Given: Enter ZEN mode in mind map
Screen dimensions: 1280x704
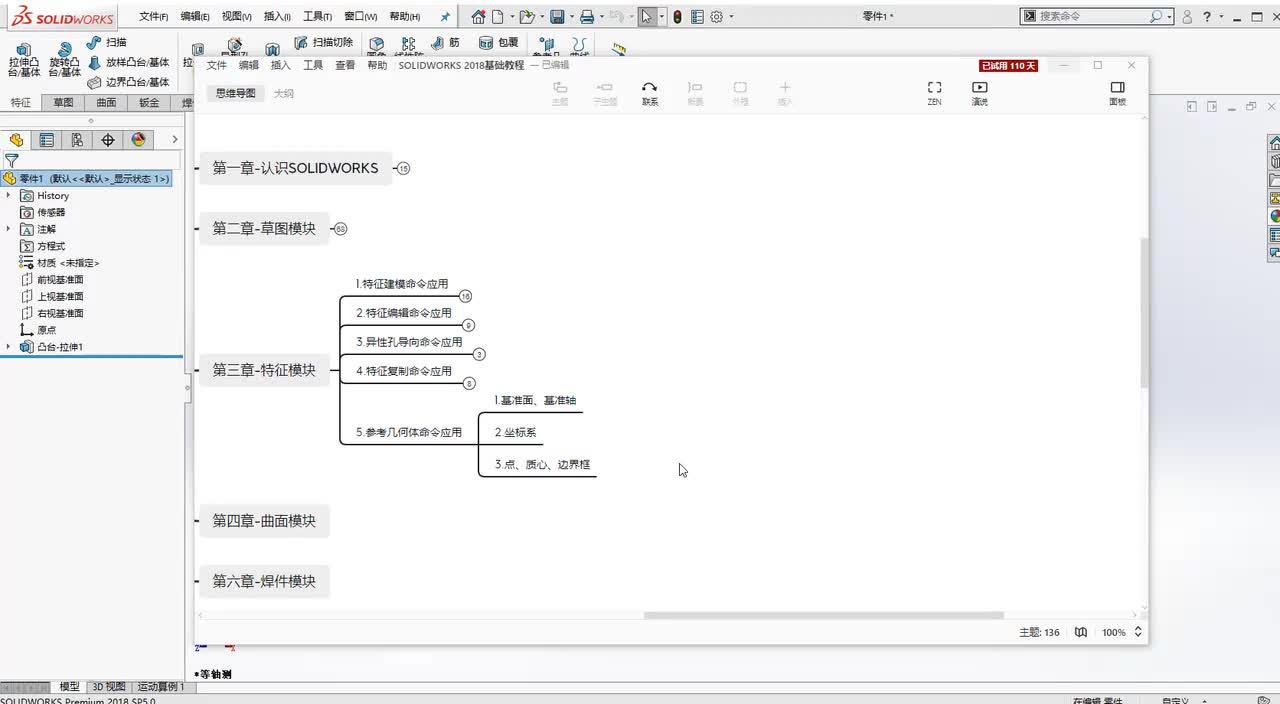Looking at the screenshot, I should [934, 94].
